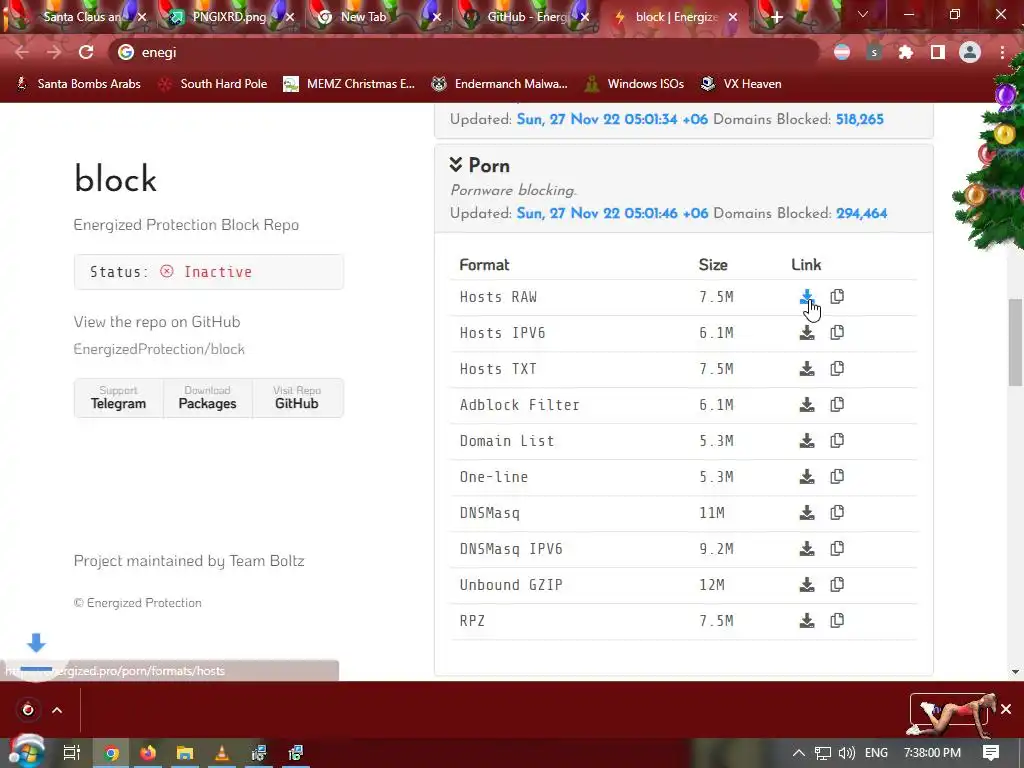1024x768 pixels.
Task: Open the Extensions puzzle menu
Action: 906,52
